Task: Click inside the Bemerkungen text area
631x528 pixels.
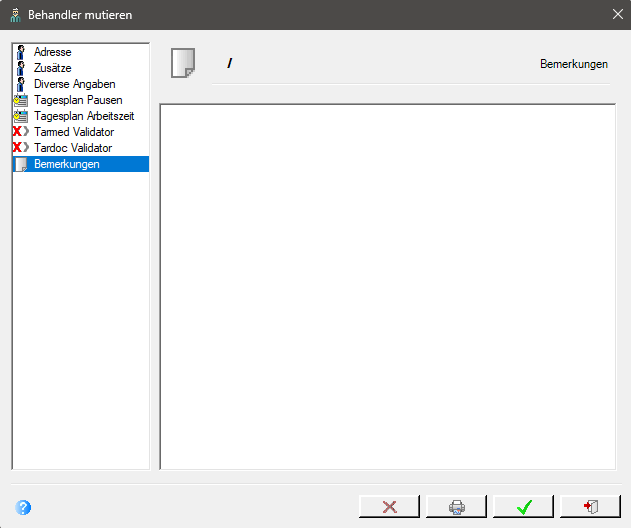Action: (388, 287)
